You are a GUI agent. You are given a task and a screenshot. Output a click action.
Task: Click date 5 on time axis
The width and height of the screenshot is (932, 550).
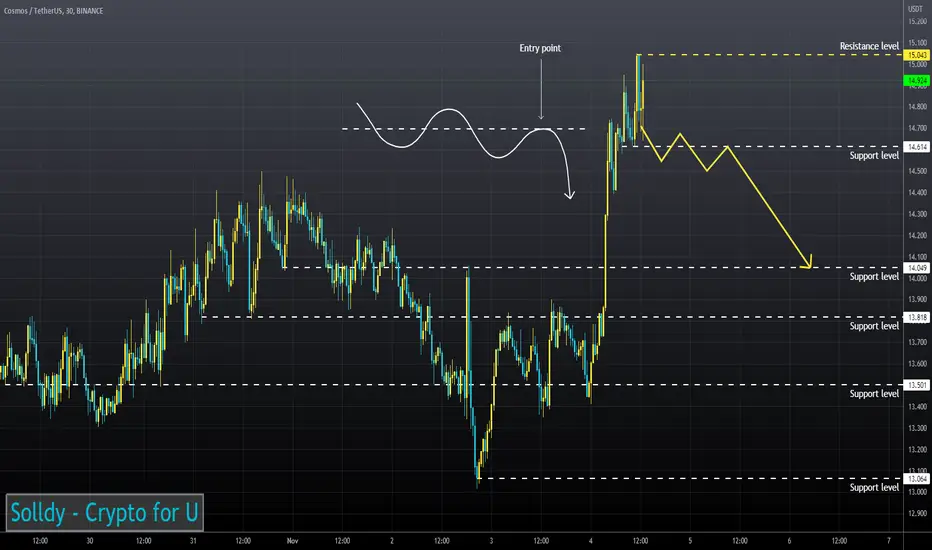690,540
